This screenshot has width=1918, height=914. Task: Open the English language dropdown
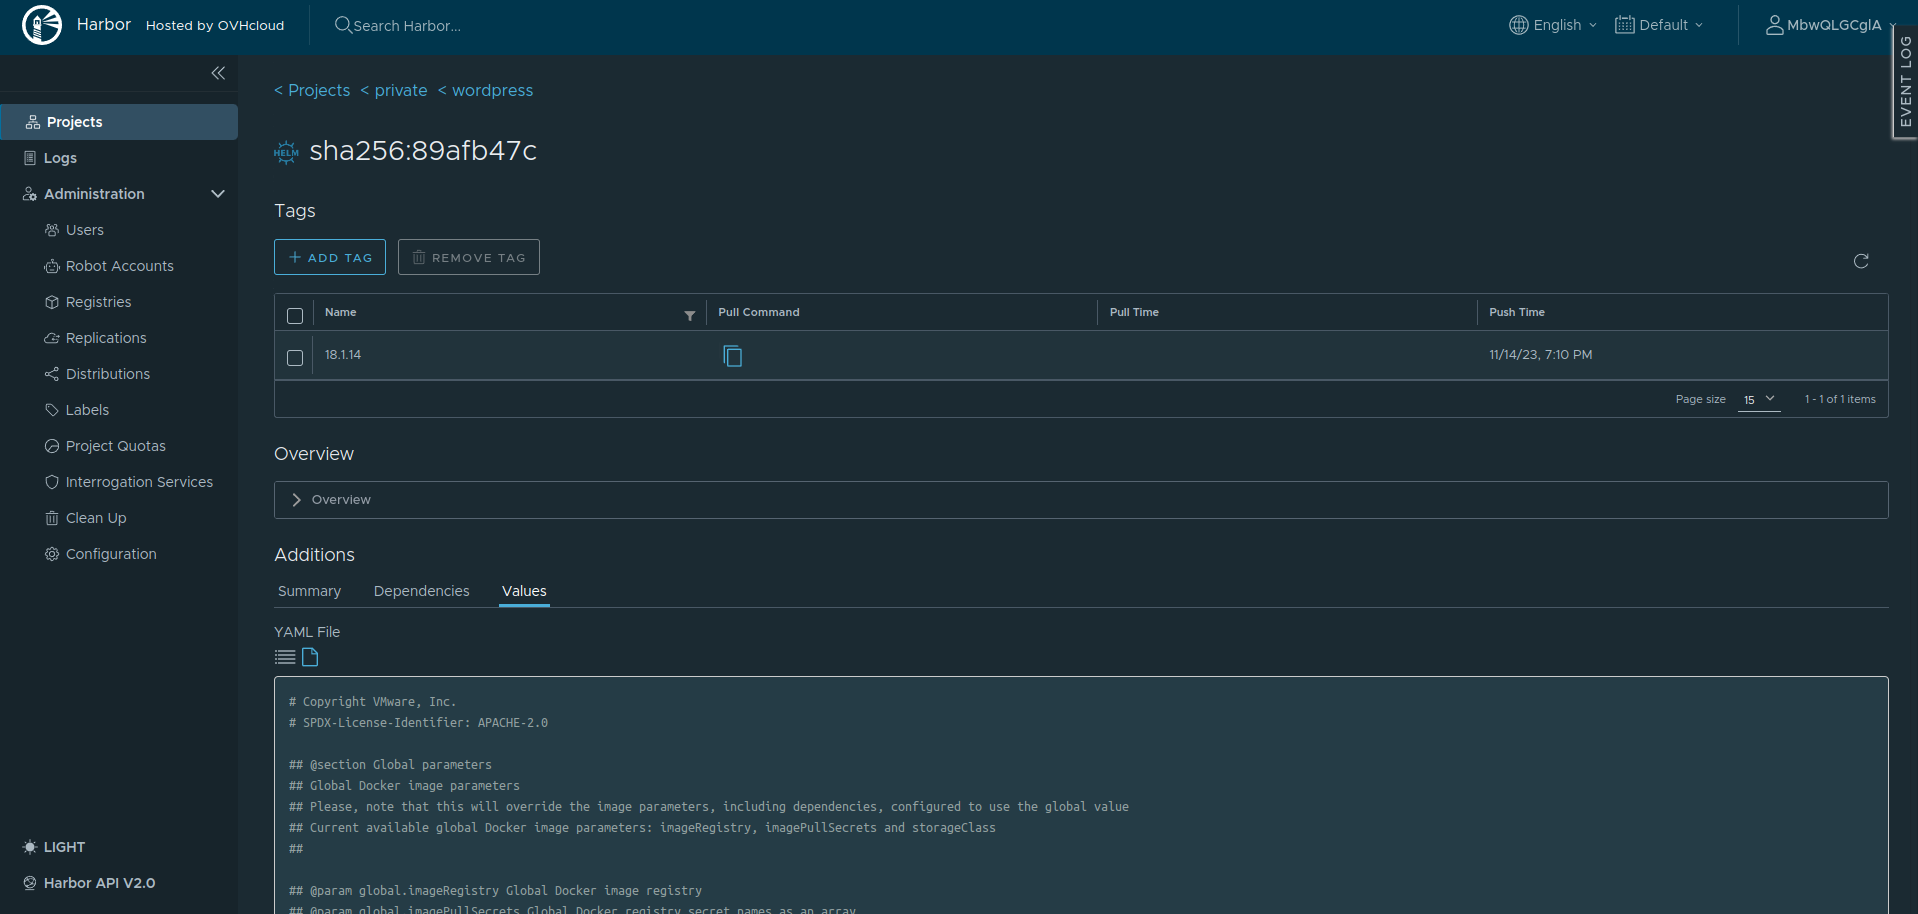pos(1553,25)
